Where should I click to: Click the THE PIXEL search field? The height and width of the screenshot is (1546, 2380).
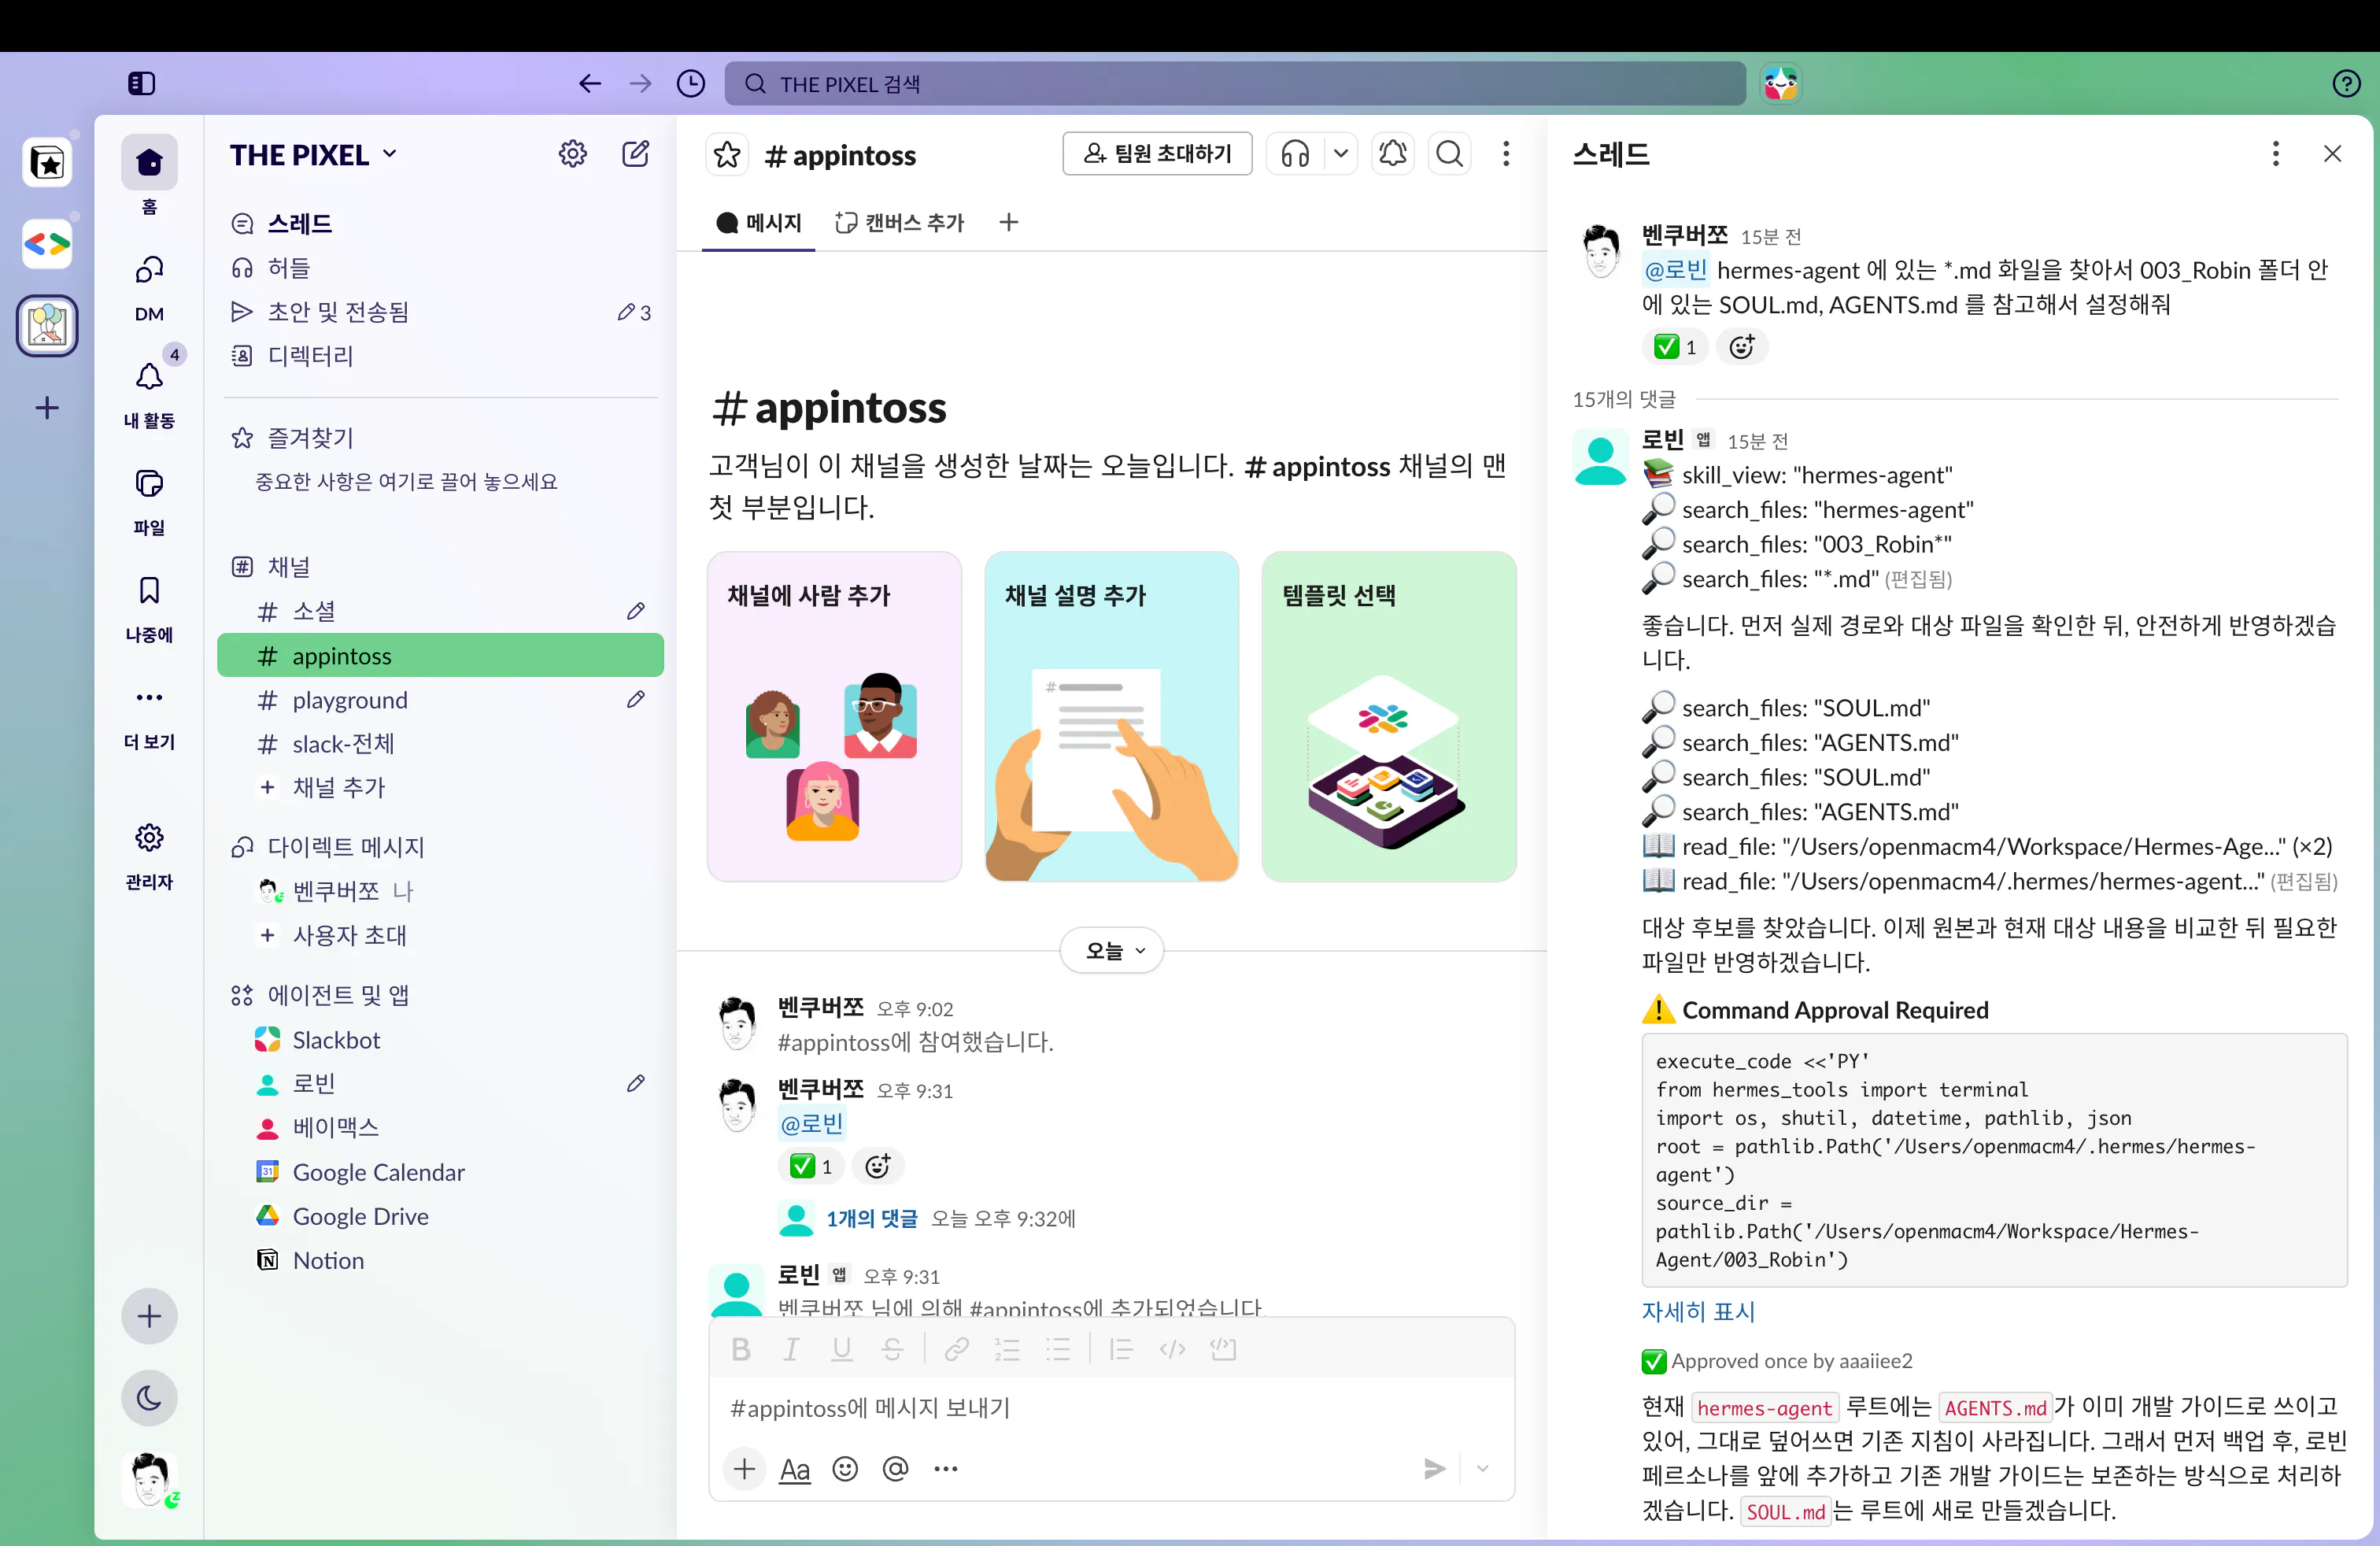pyautogui.click(x=1235, y=84)
